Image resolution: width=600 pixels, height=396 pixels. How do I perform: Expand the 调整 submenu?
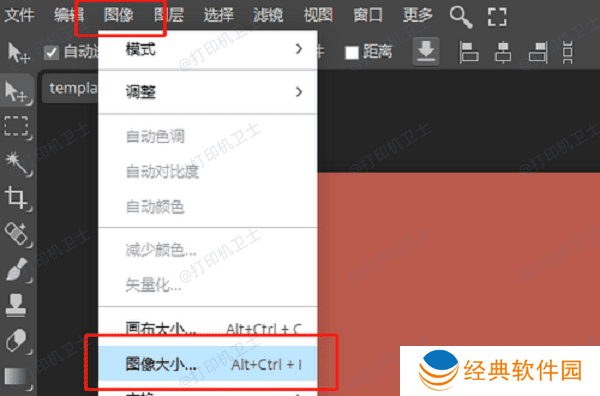click(208, 92)
